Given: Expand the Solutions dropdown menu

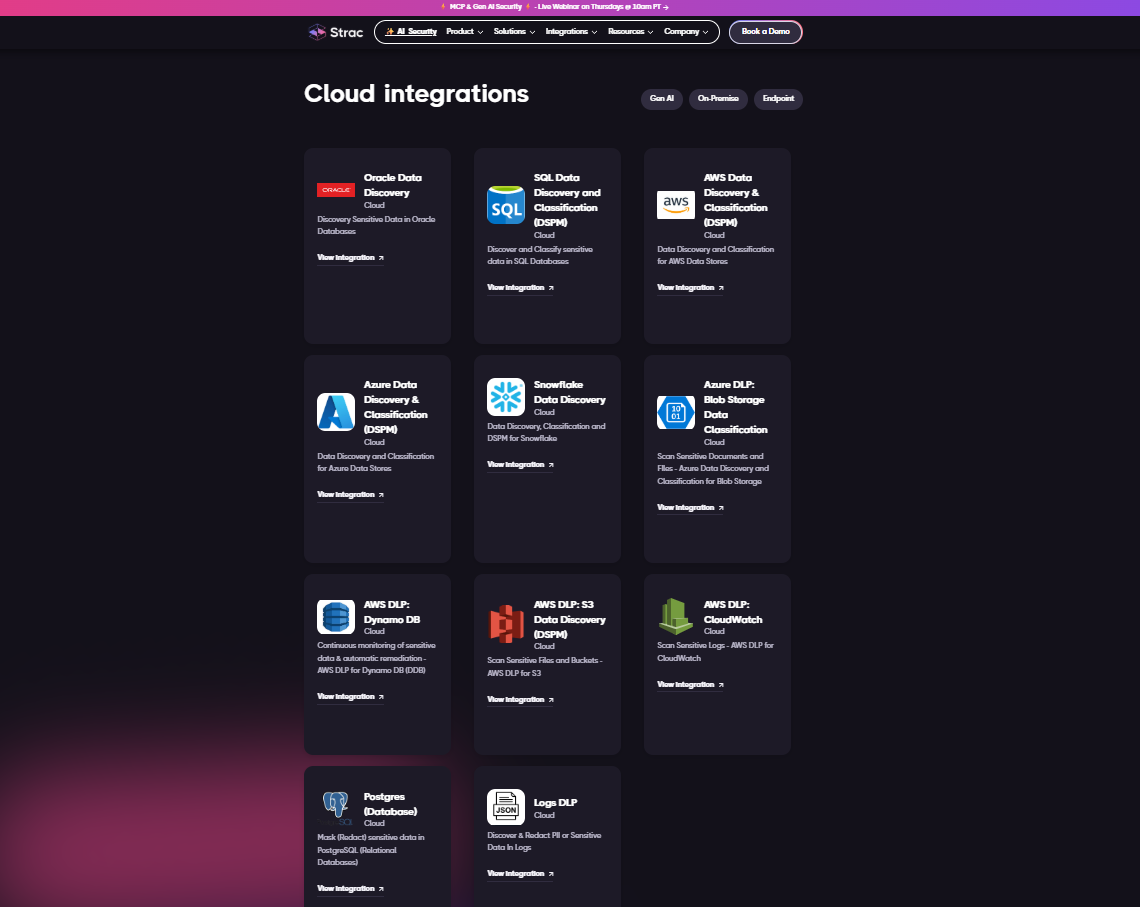Looking at the screenshot, I should tap(514, 32).
